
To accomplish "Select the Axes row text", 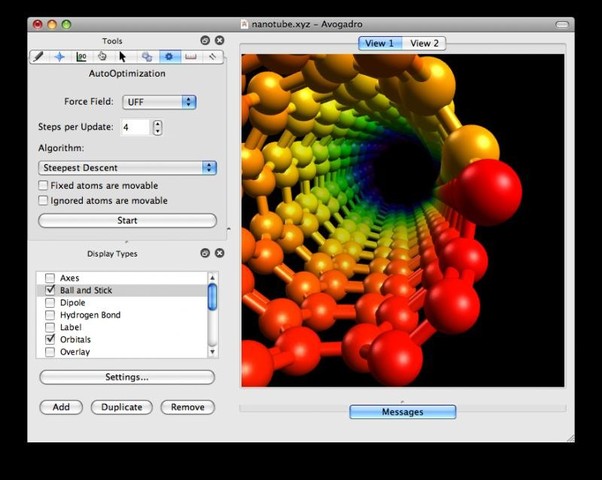I will pyautogui.click(x=69, y=278).
